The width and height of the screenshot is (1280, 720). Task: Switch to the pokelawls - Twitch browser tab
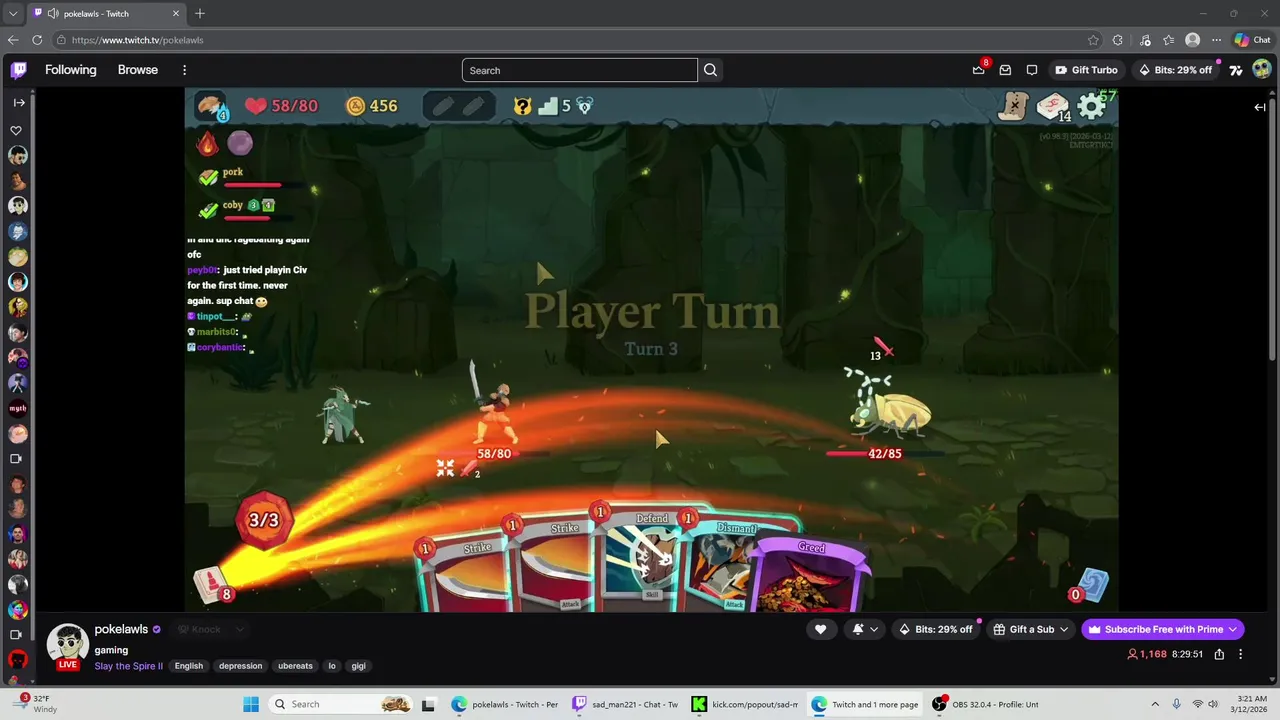pos(107,14)
